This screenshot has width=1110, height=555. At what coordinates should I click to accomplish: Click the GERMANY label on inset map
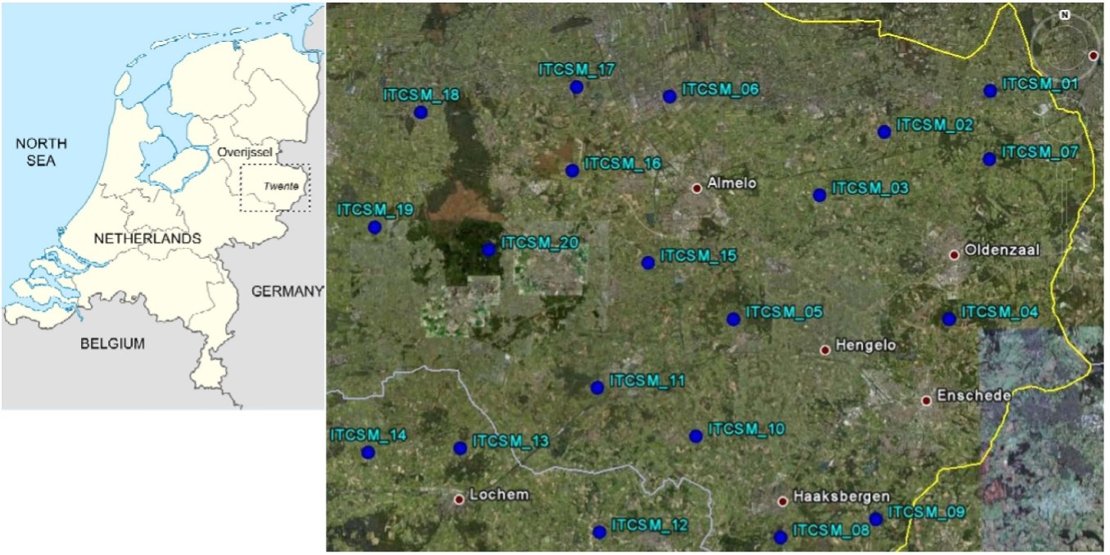(287, 291)
